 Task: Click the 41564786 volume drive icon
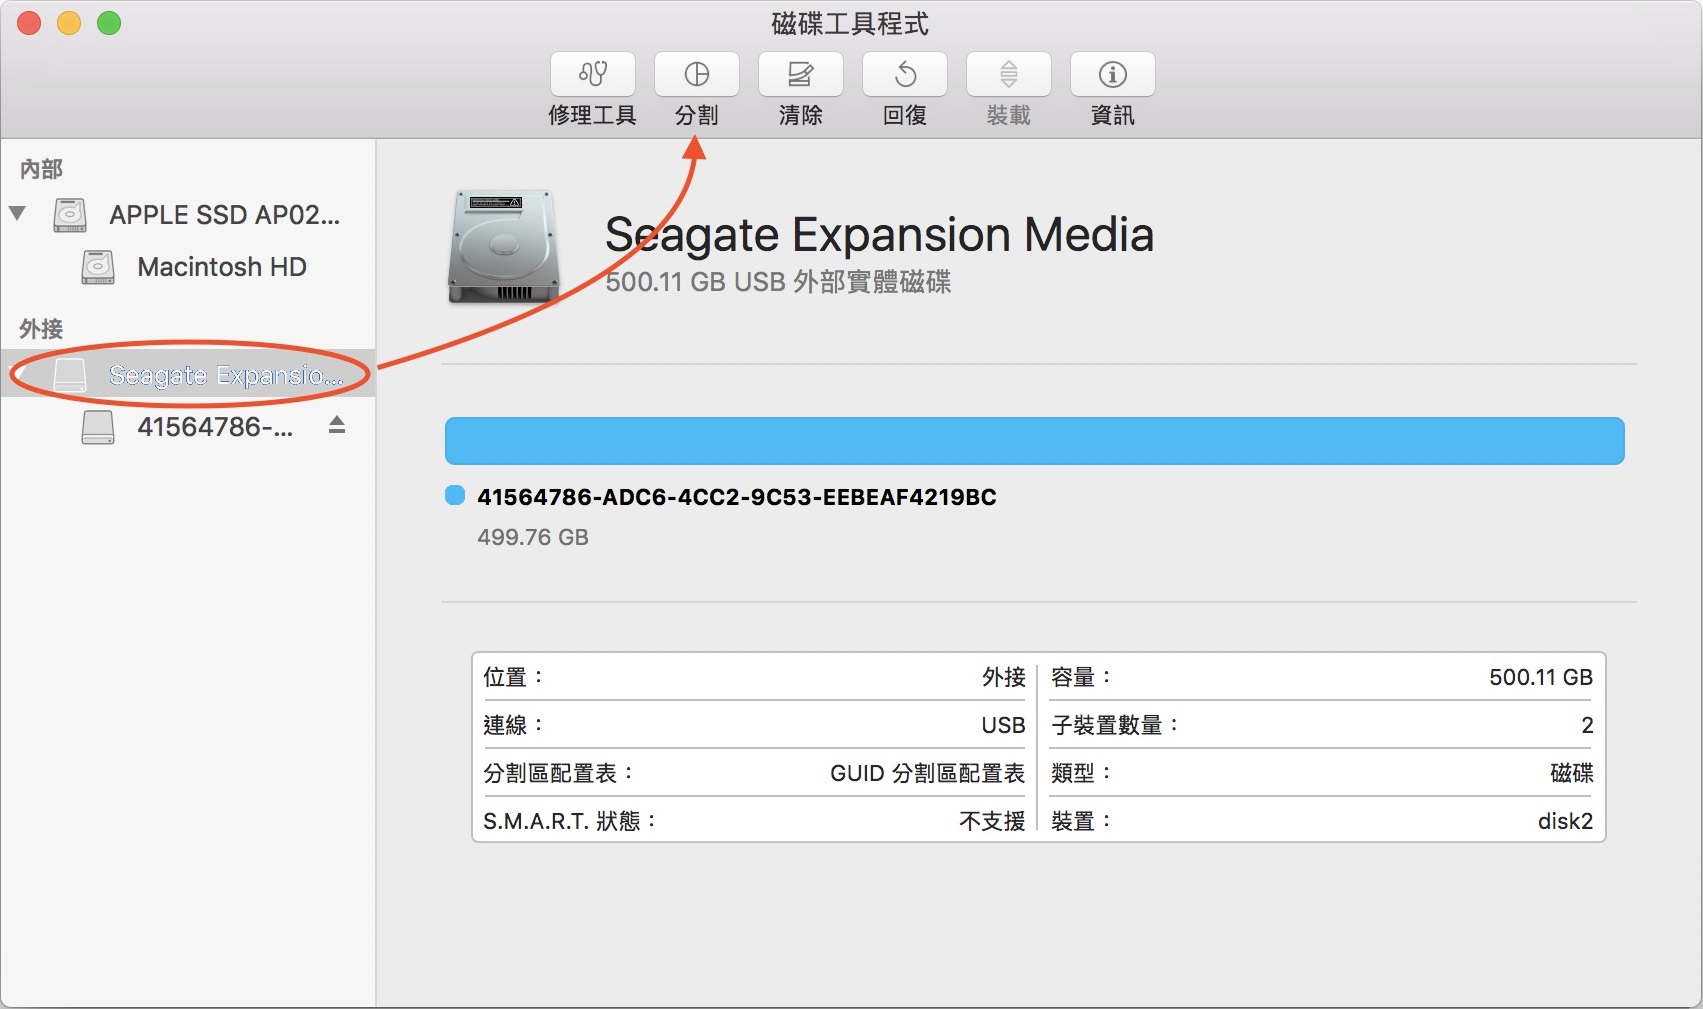coord(98,427)
